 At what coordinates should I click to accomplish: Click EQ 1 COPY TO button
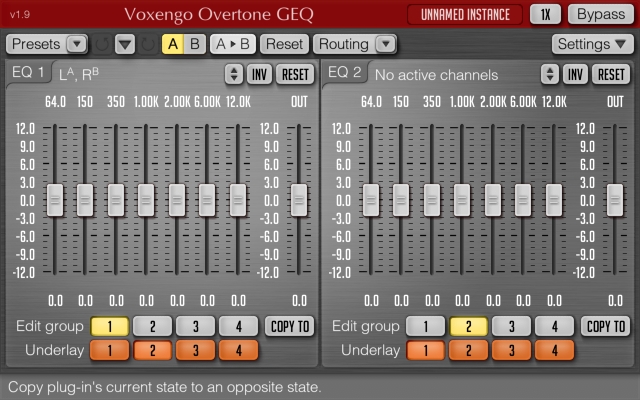[x=290, y=326]
